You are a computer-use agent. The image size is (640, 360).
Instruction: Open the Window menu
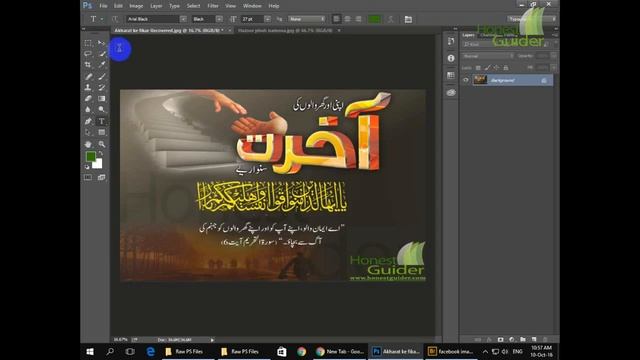pos(252,6)
